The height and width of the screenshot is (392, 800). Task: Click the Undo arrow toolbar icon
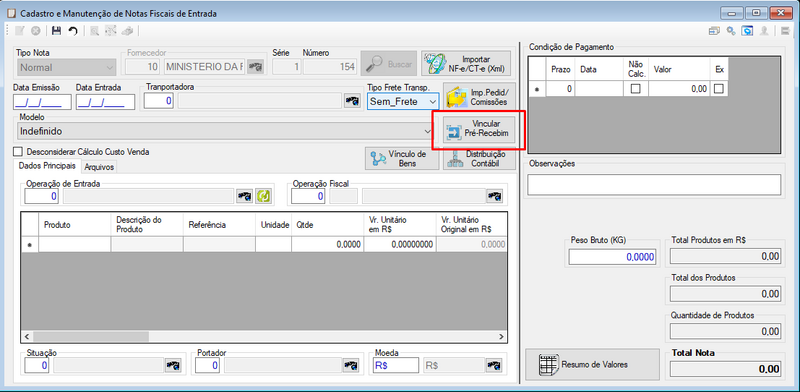click(73, 31)
